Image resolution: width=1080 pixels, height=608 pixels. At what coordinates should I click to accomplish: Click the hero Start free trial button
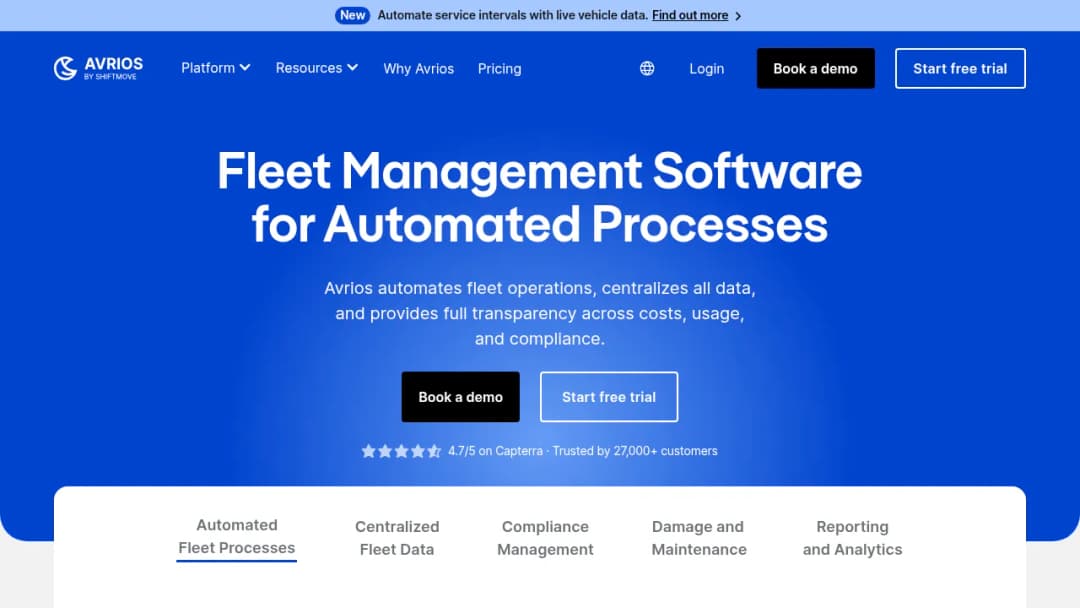point(609,397)
